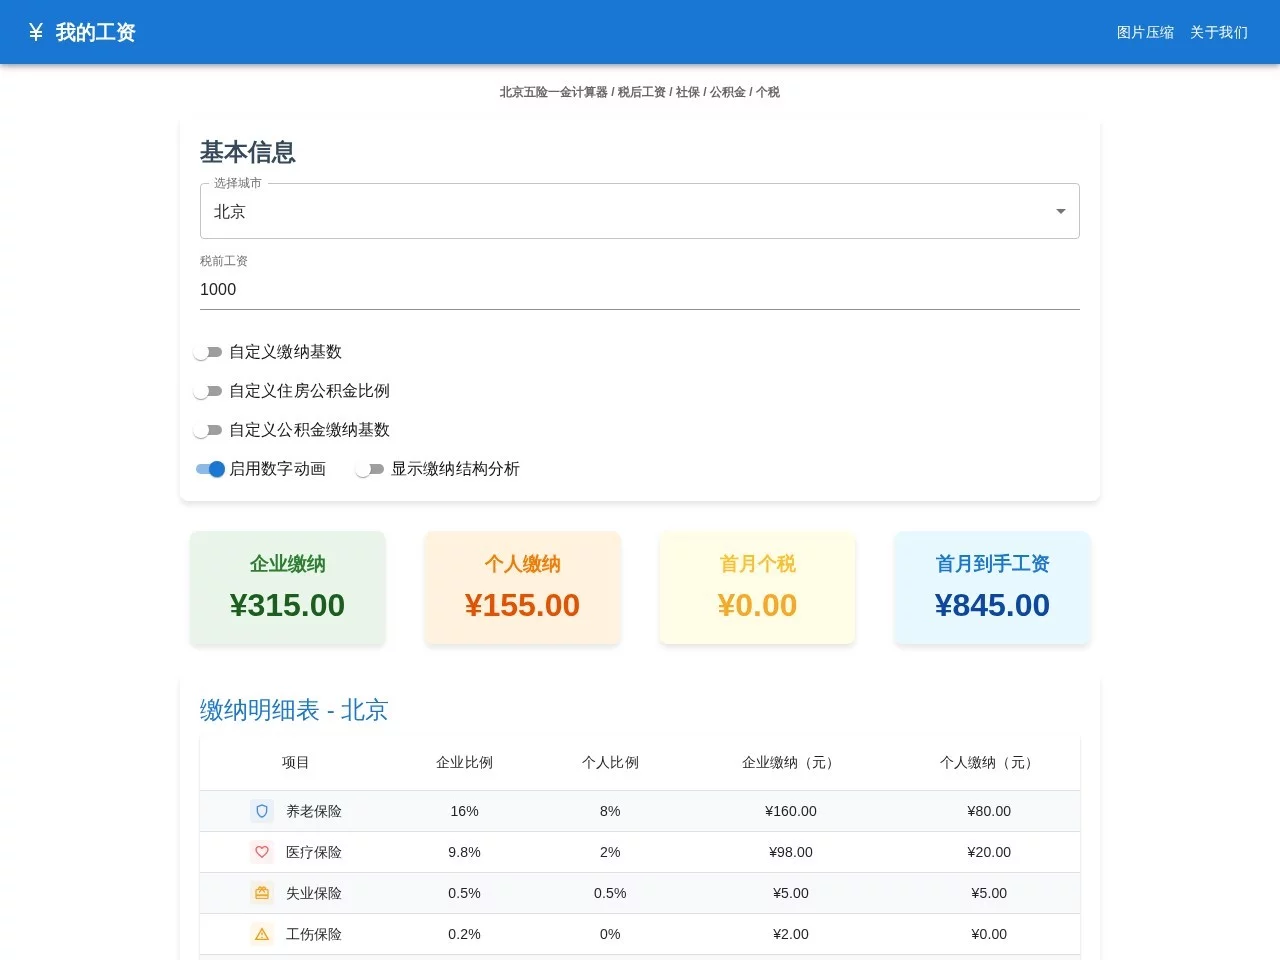Select the 首月到手工资 summary card
Screen dimensions: 1280x960
click(x=992, y=588)
